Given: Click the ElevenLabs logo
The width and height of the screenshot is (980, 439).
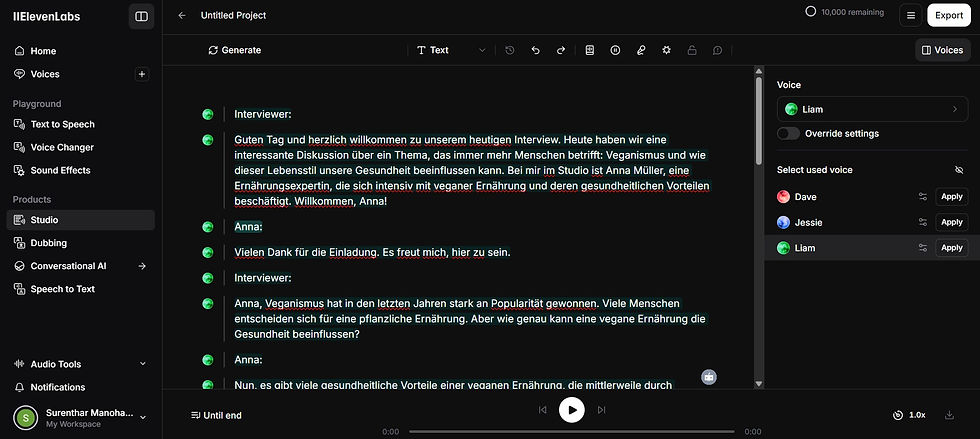Looking at the screenshot, I should coord(47,16).
